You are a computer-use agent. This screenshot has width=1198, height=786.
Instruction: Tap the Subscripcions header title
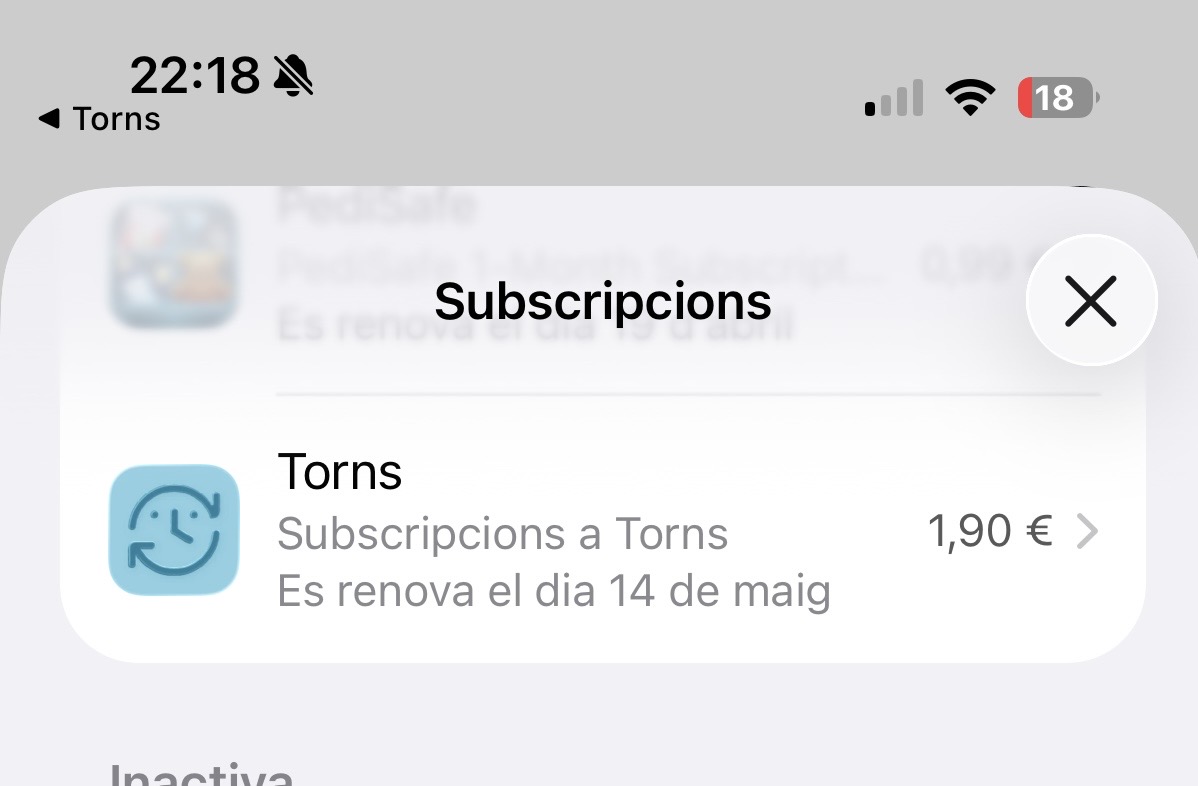603,301
